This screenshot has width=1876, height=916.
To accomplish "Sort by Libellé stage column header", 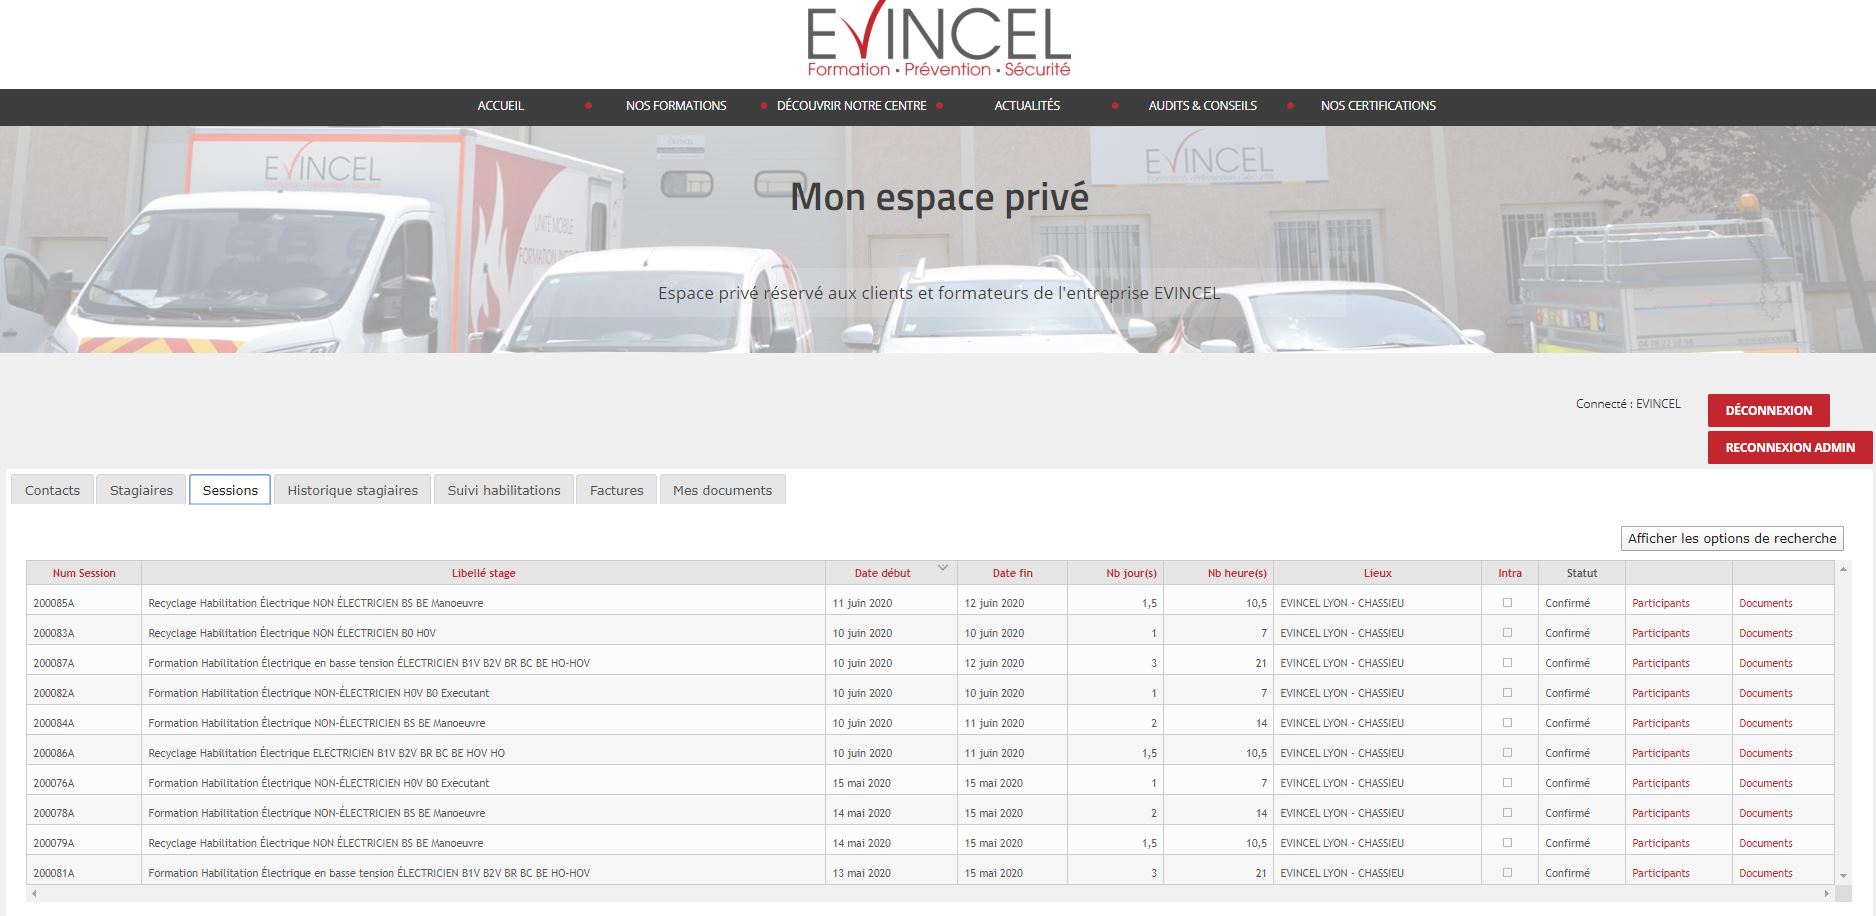I will coord(483,573).
